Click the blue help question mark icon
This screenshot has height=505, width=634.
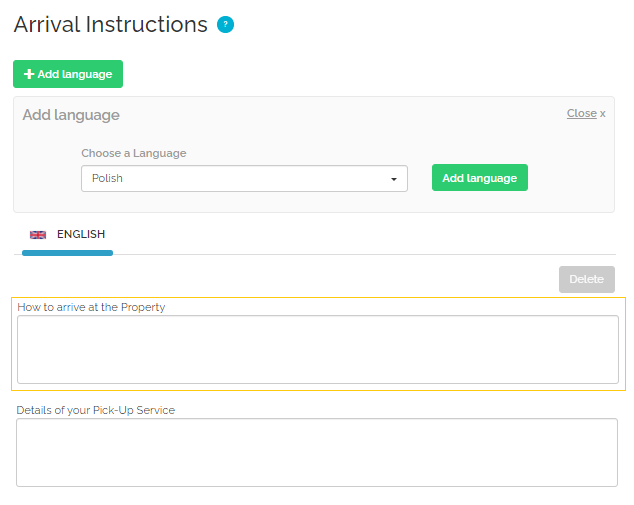[225, 25]
